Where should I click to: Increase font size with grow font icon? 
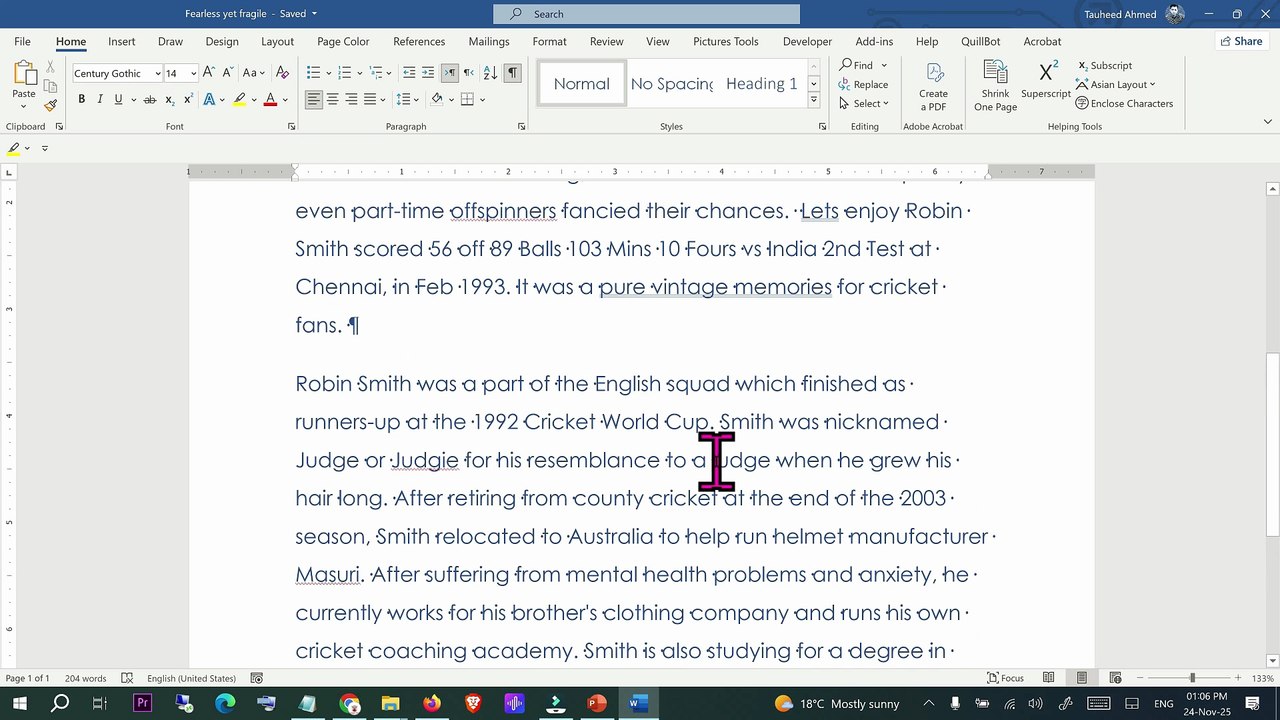[x=208, y=73]
